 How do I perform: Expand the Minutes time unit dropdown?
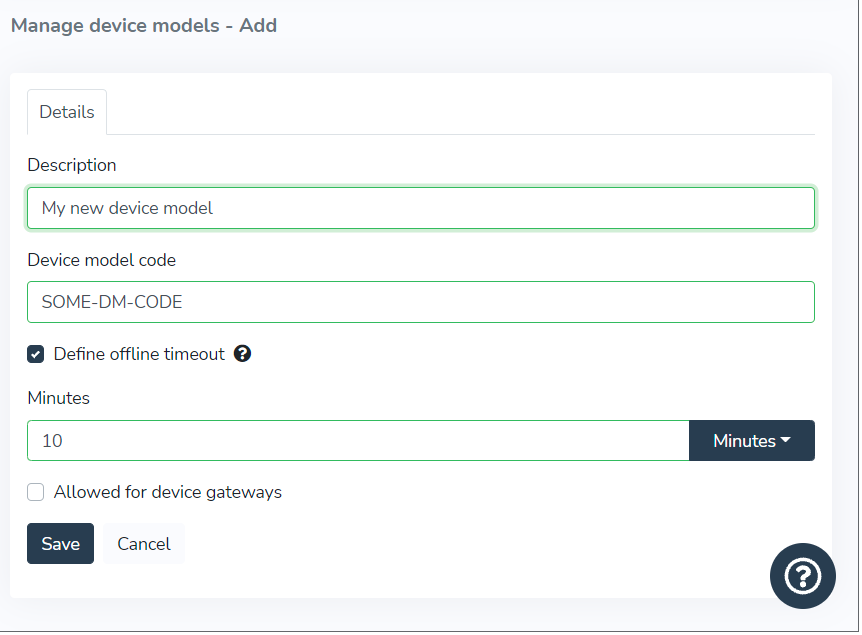coord(751,441)
